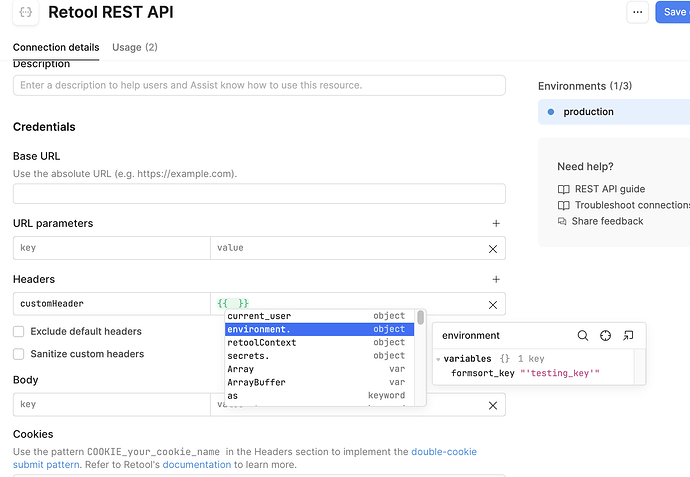
Task: Click the resource type icon beside the title
Action: click(26, 13)
